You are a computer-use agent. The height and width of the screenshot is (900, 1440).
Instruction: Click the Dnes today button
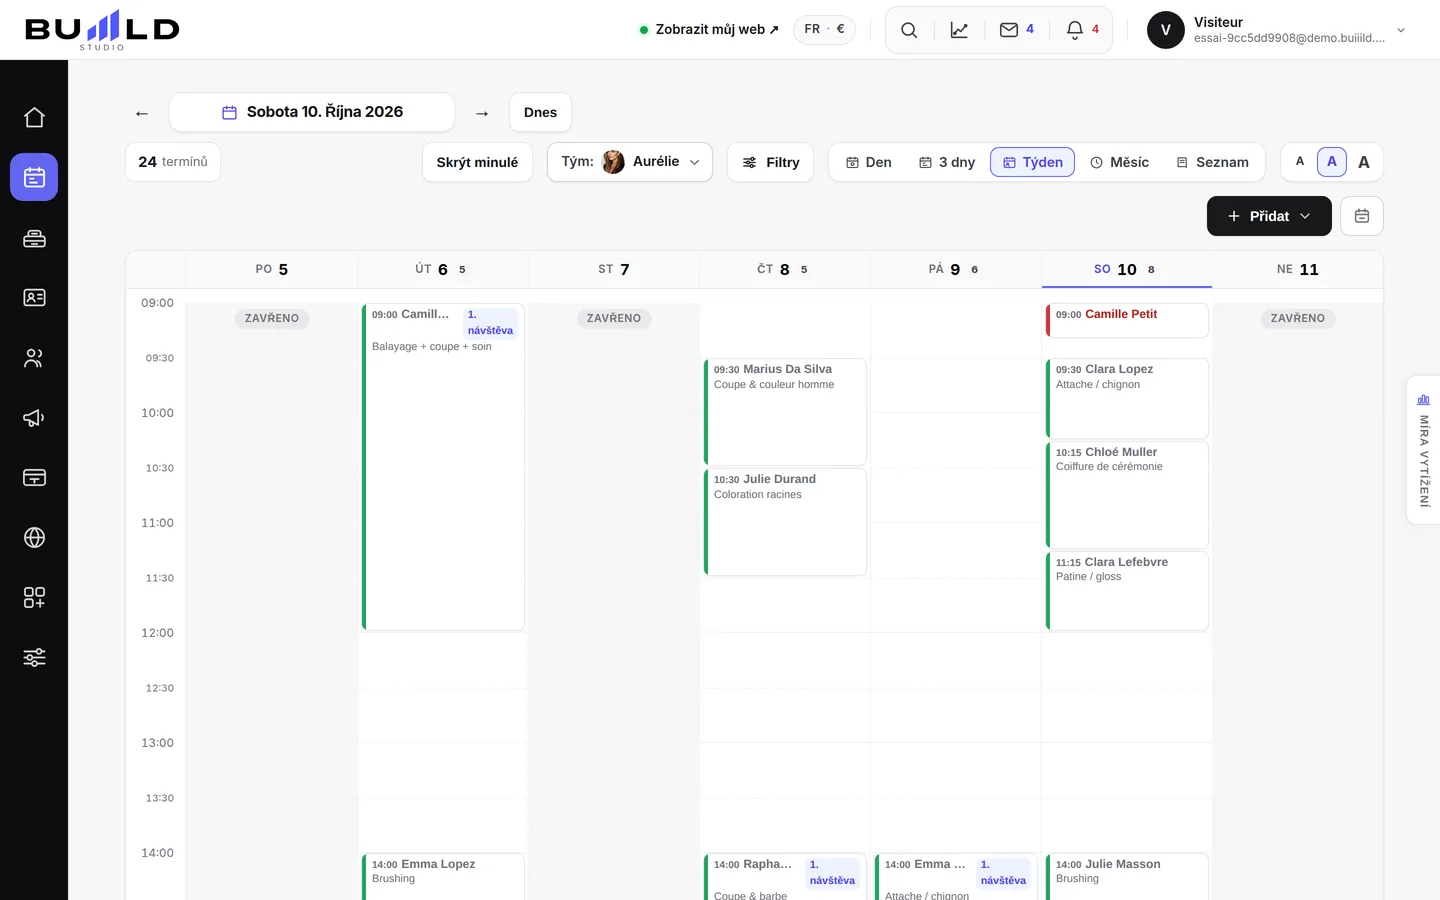coord(540,112)
